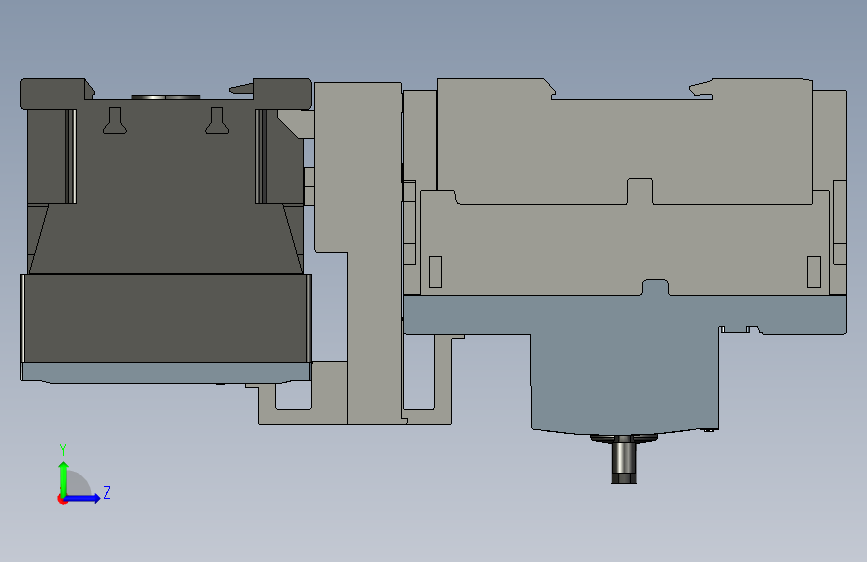Select the blue-gray base strip under the dark housing
This screenshot has width=867, height=562.
(x=166, y=372)
